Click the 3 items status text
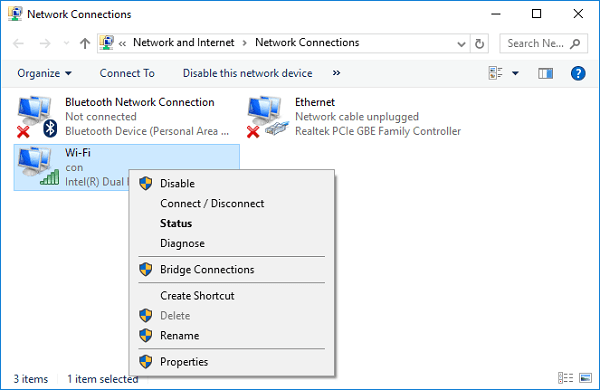The image size is (600, 390). tap(31, 379)
